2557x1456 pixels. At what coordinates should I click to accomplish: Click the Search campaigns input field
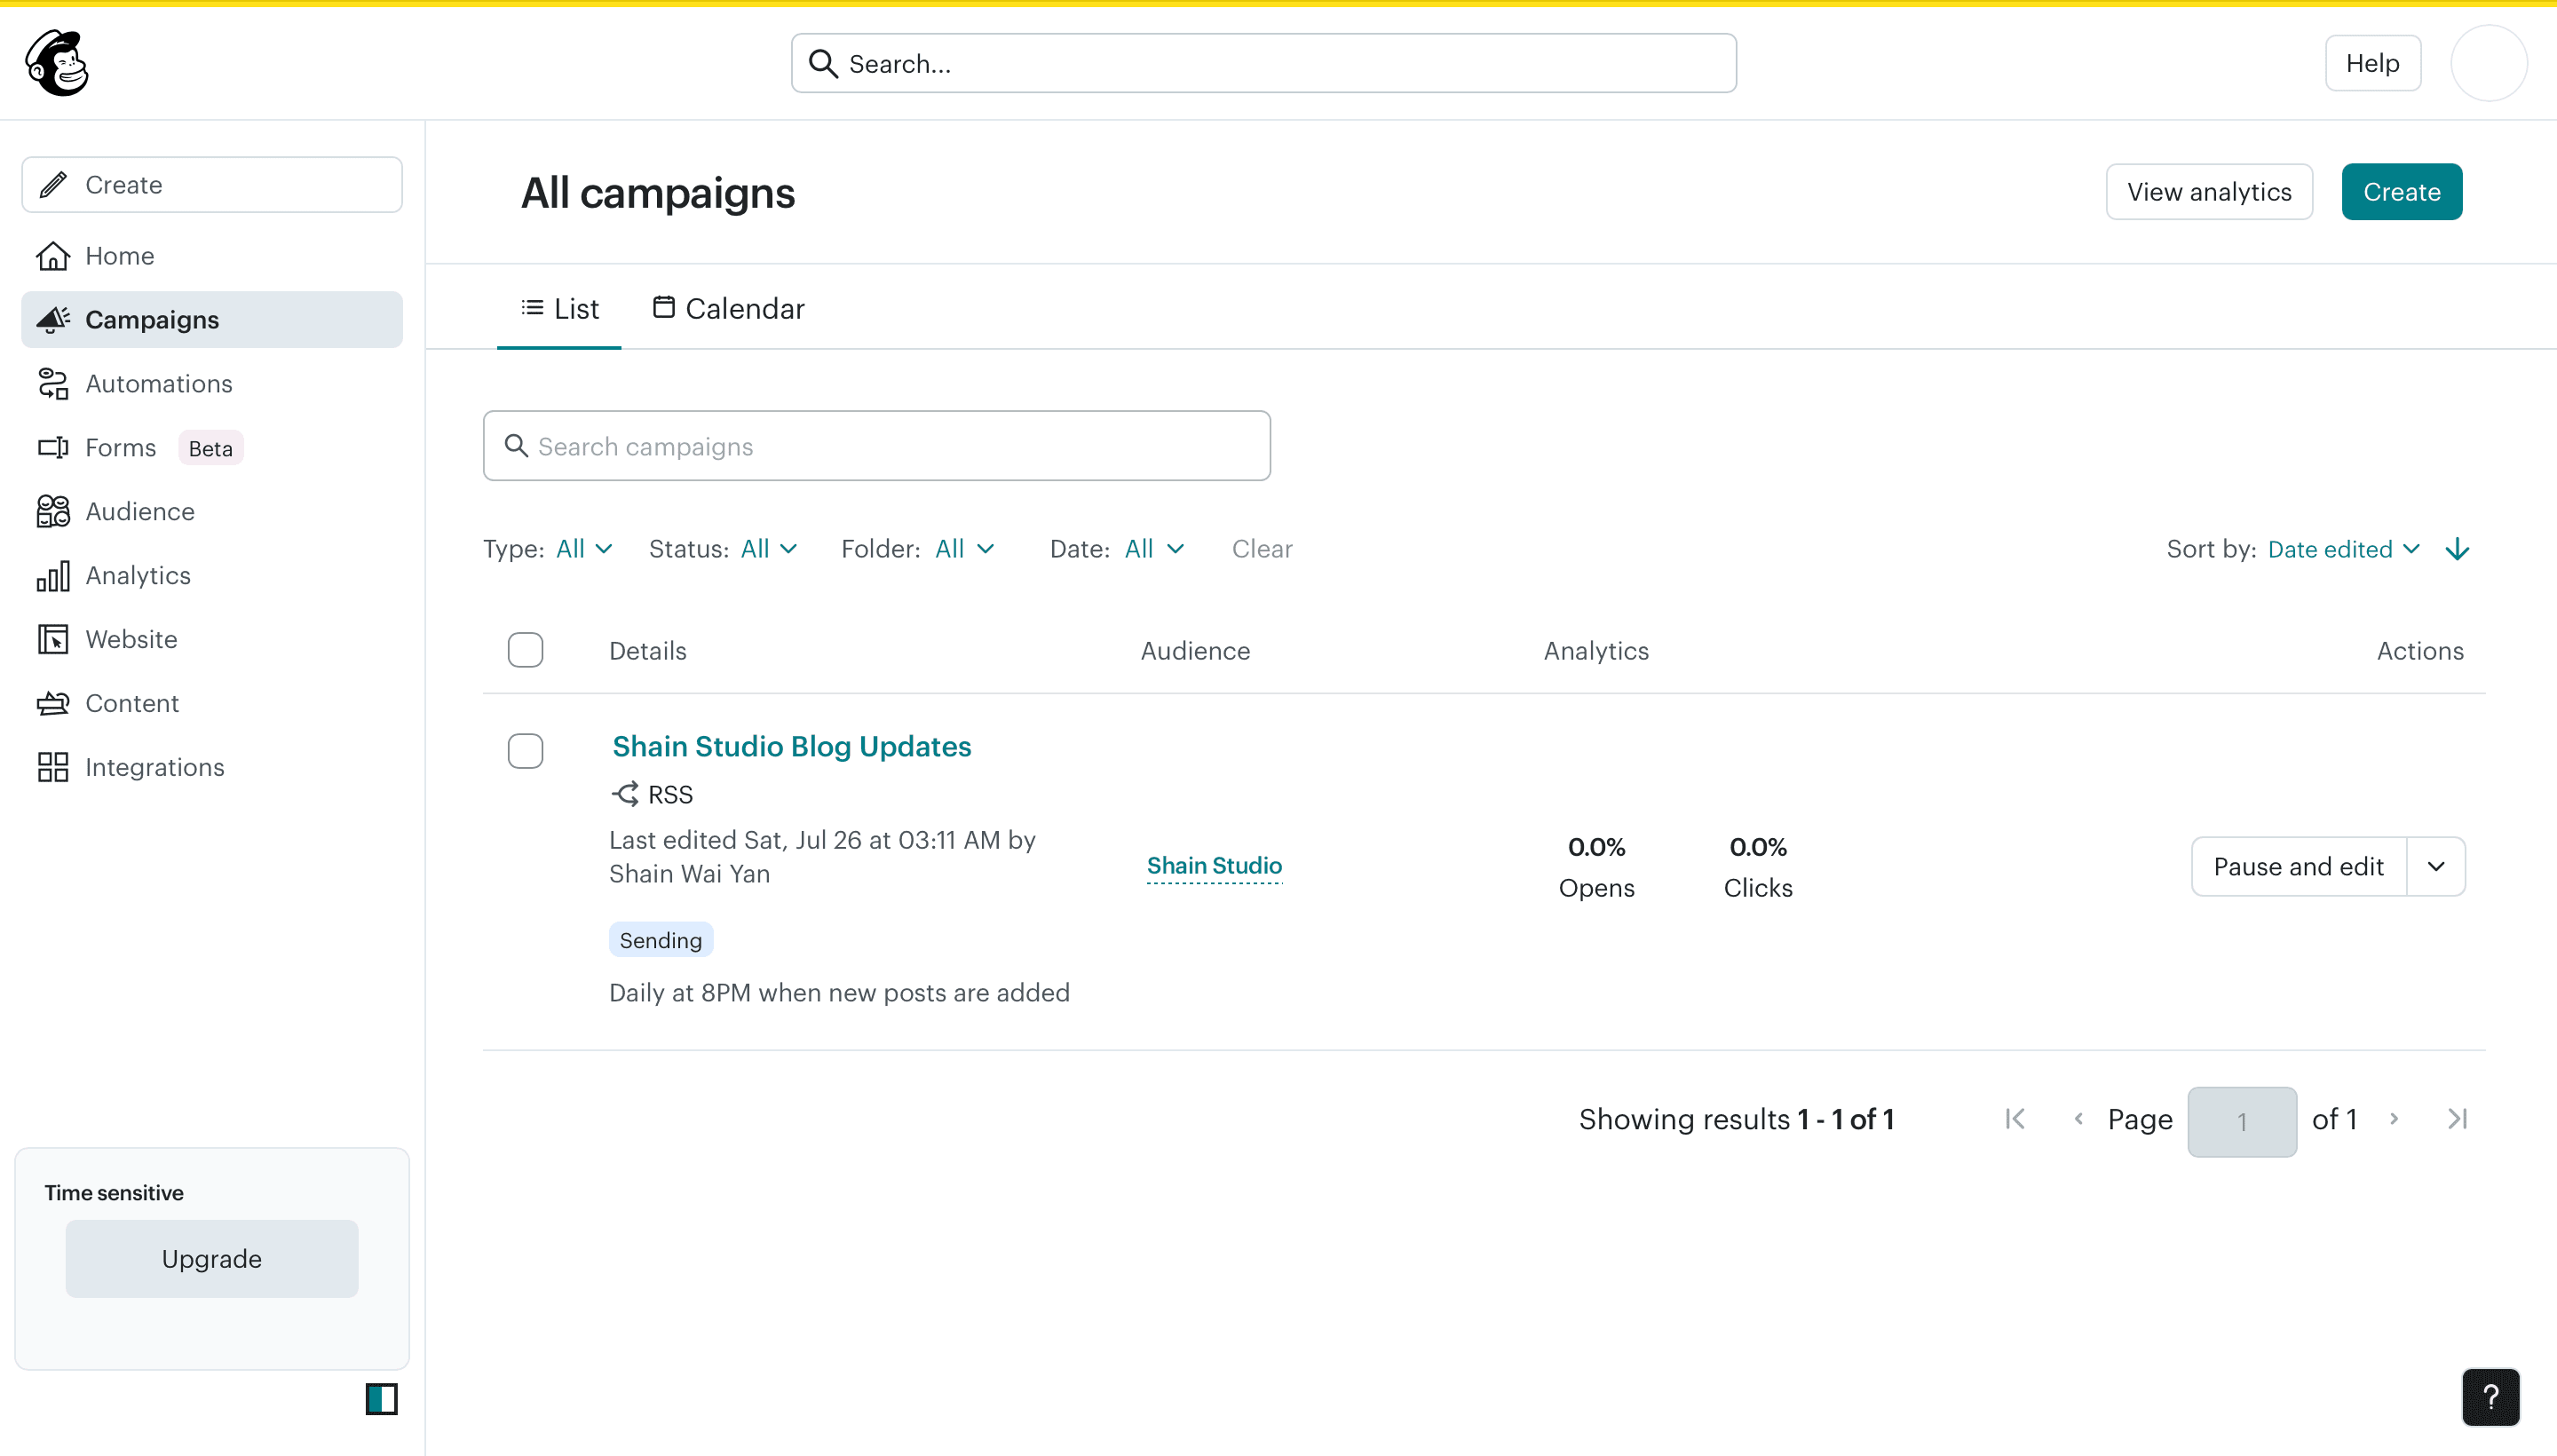tap(876, 445)
